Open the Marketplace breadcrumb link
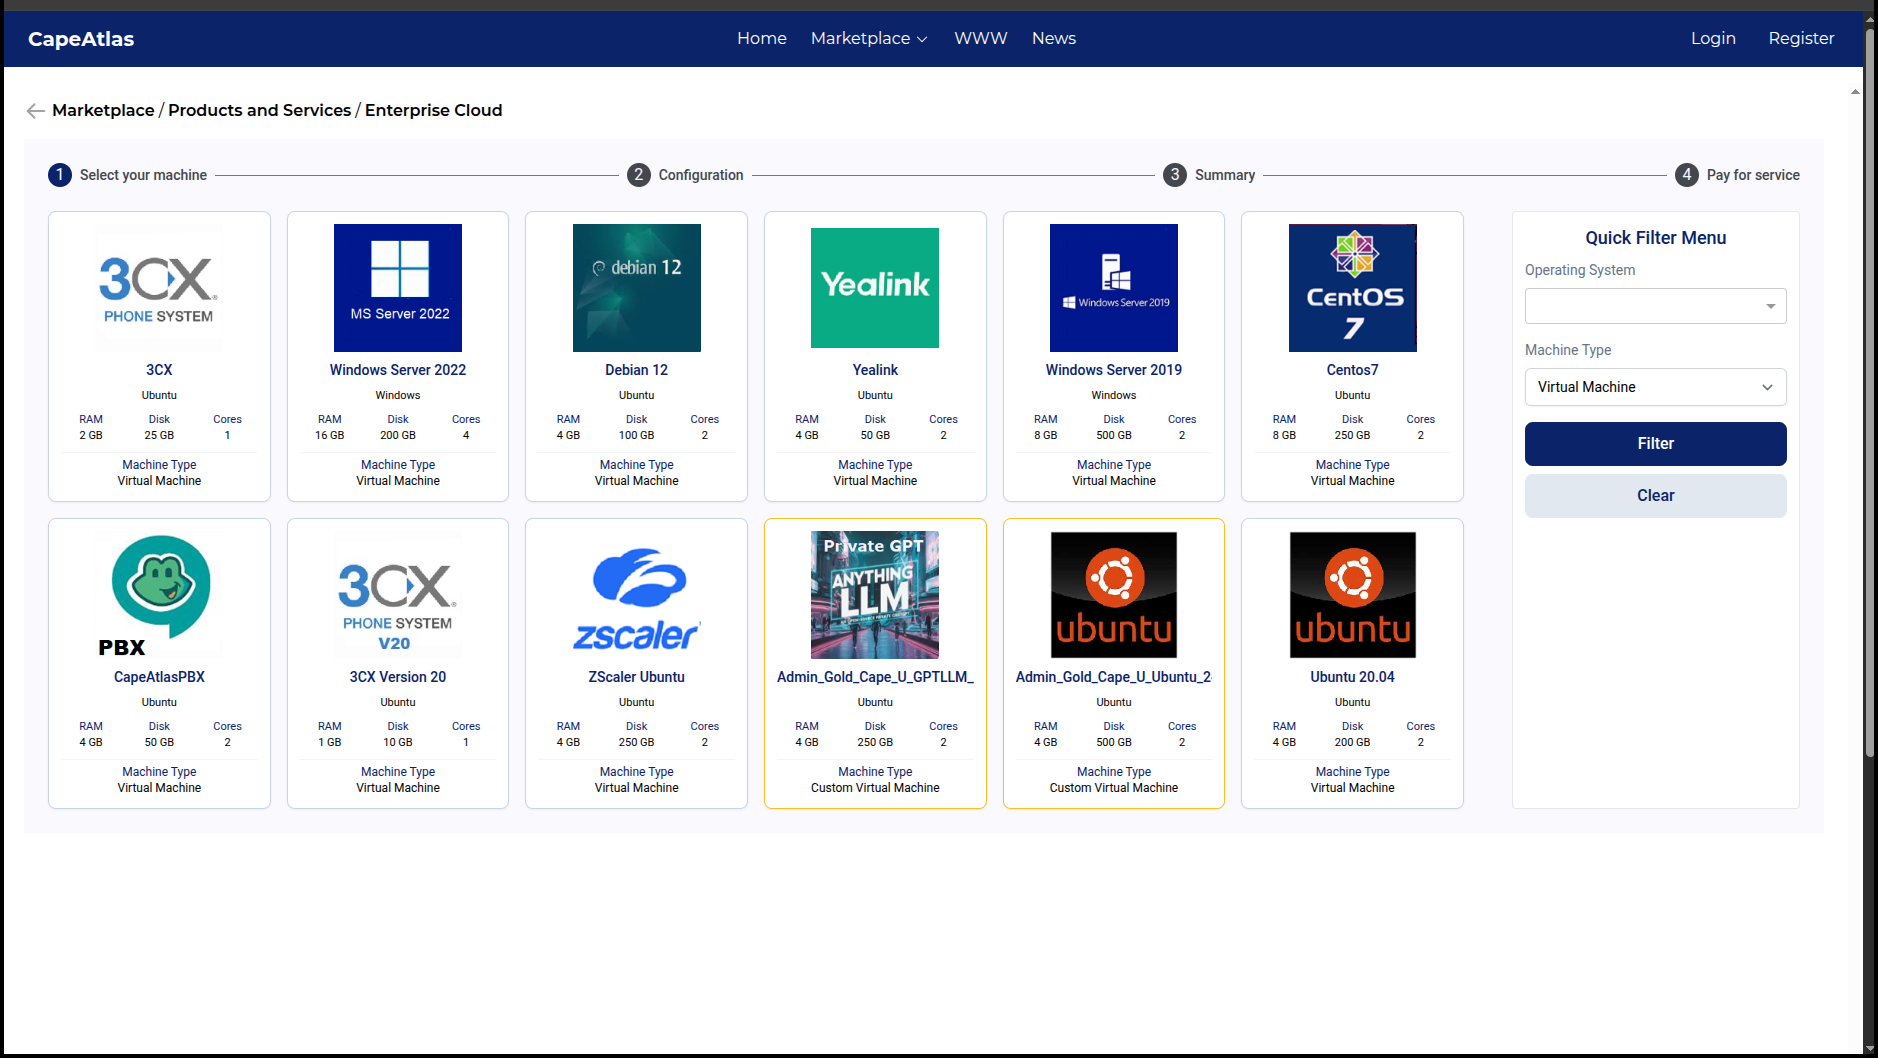1878x1058 pixels. point(103,111)
